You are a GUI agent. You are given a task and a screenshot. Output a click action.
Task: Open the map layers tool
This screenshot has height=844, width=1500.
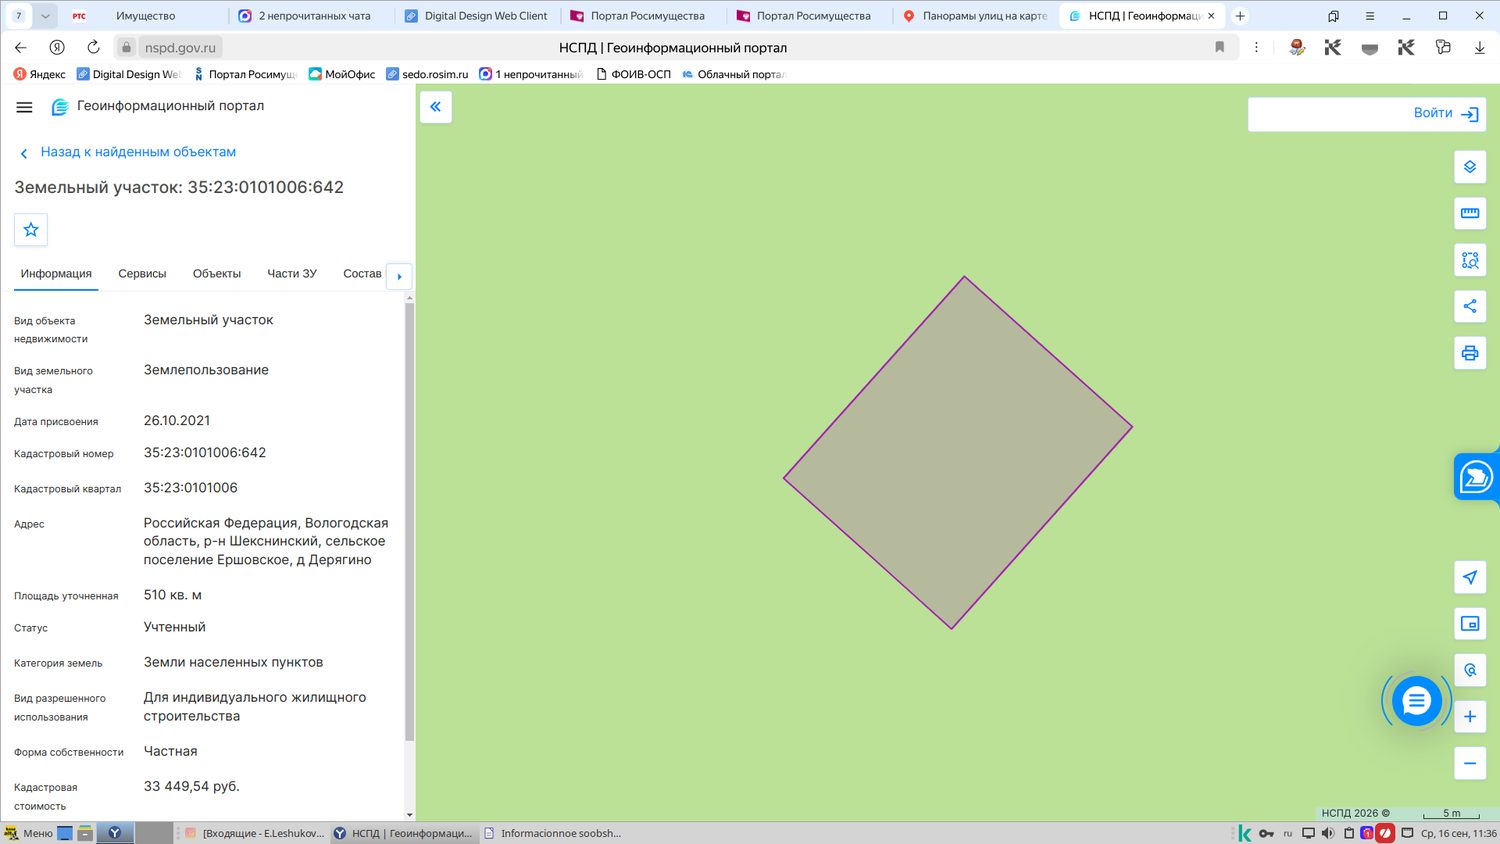[x=1470, y=167]
